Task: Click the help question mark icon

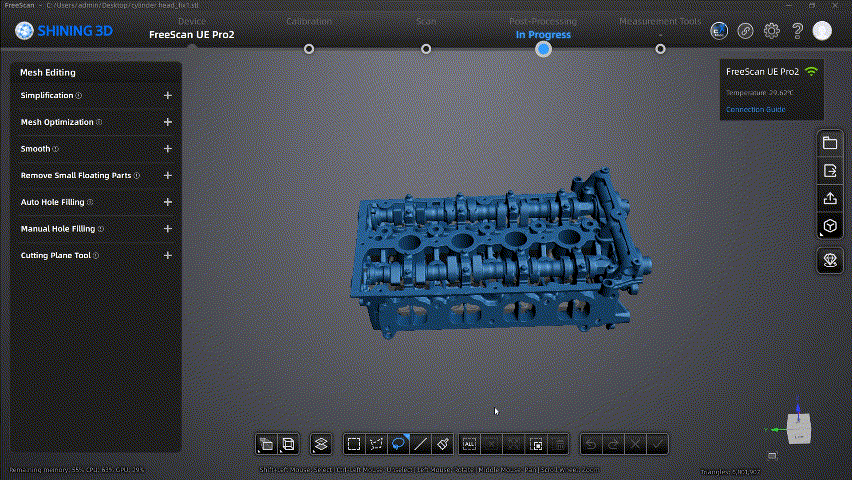Action: [797, 31]
